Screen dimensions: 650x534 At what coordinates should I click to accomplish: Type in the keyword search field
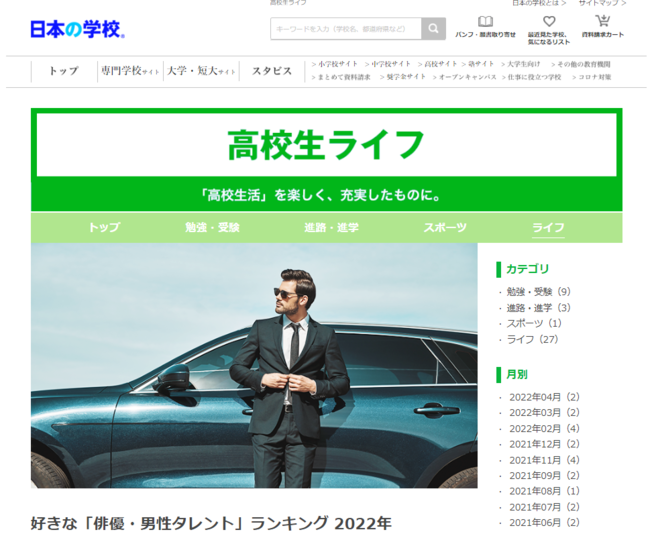click(x=345, y=29)
